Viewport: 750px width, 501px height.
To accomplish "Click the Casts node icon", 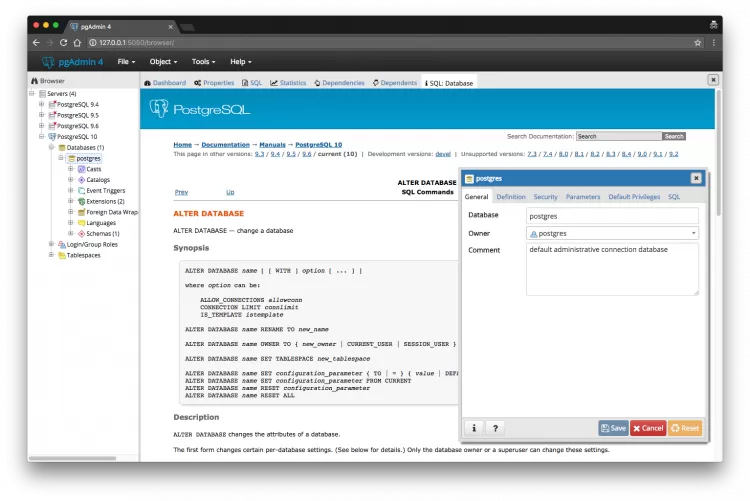I will 81,169.
